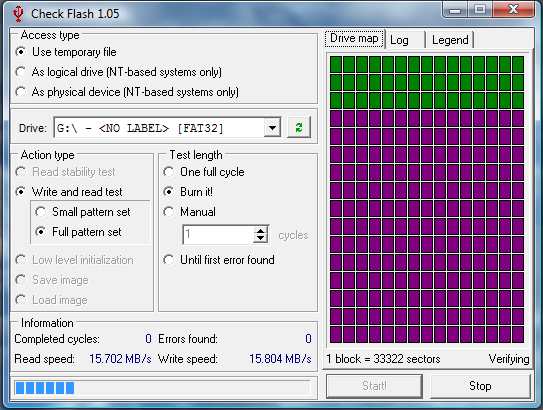Viewport: 543px width, 410px height.
Task: Decrease cycles with down stepper arrow
Action: pyautogui.click(x=260, y=238)
